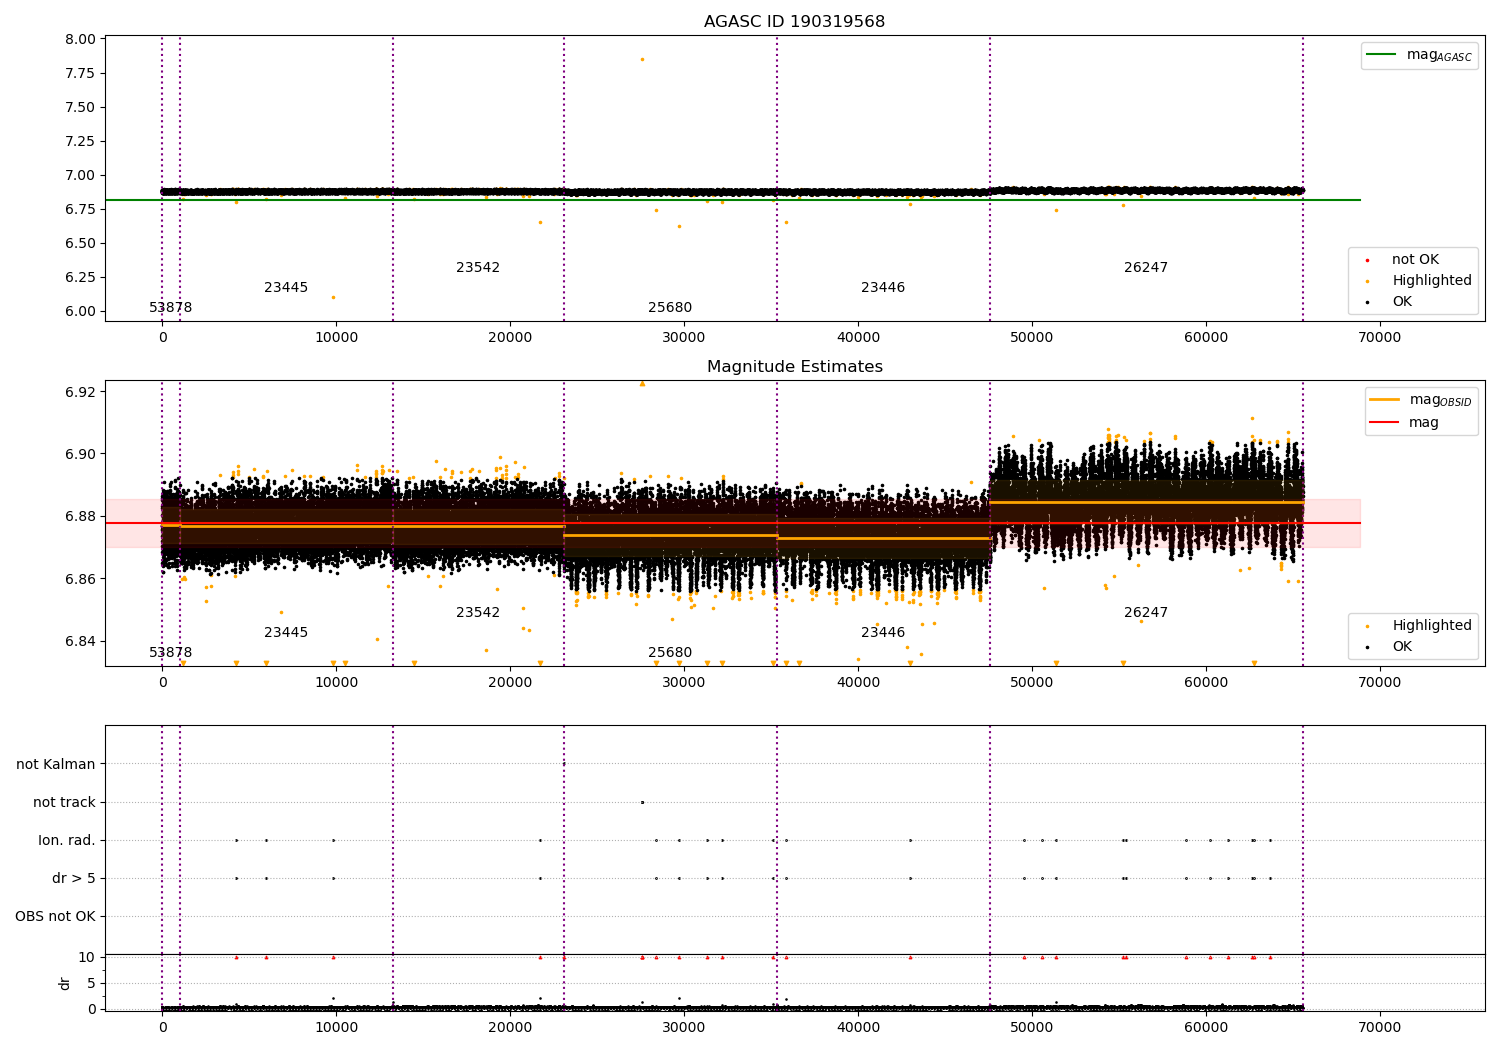Click the 6.90 y-axis tick label
The image size is (1500, 1050).
coord(80,454)
